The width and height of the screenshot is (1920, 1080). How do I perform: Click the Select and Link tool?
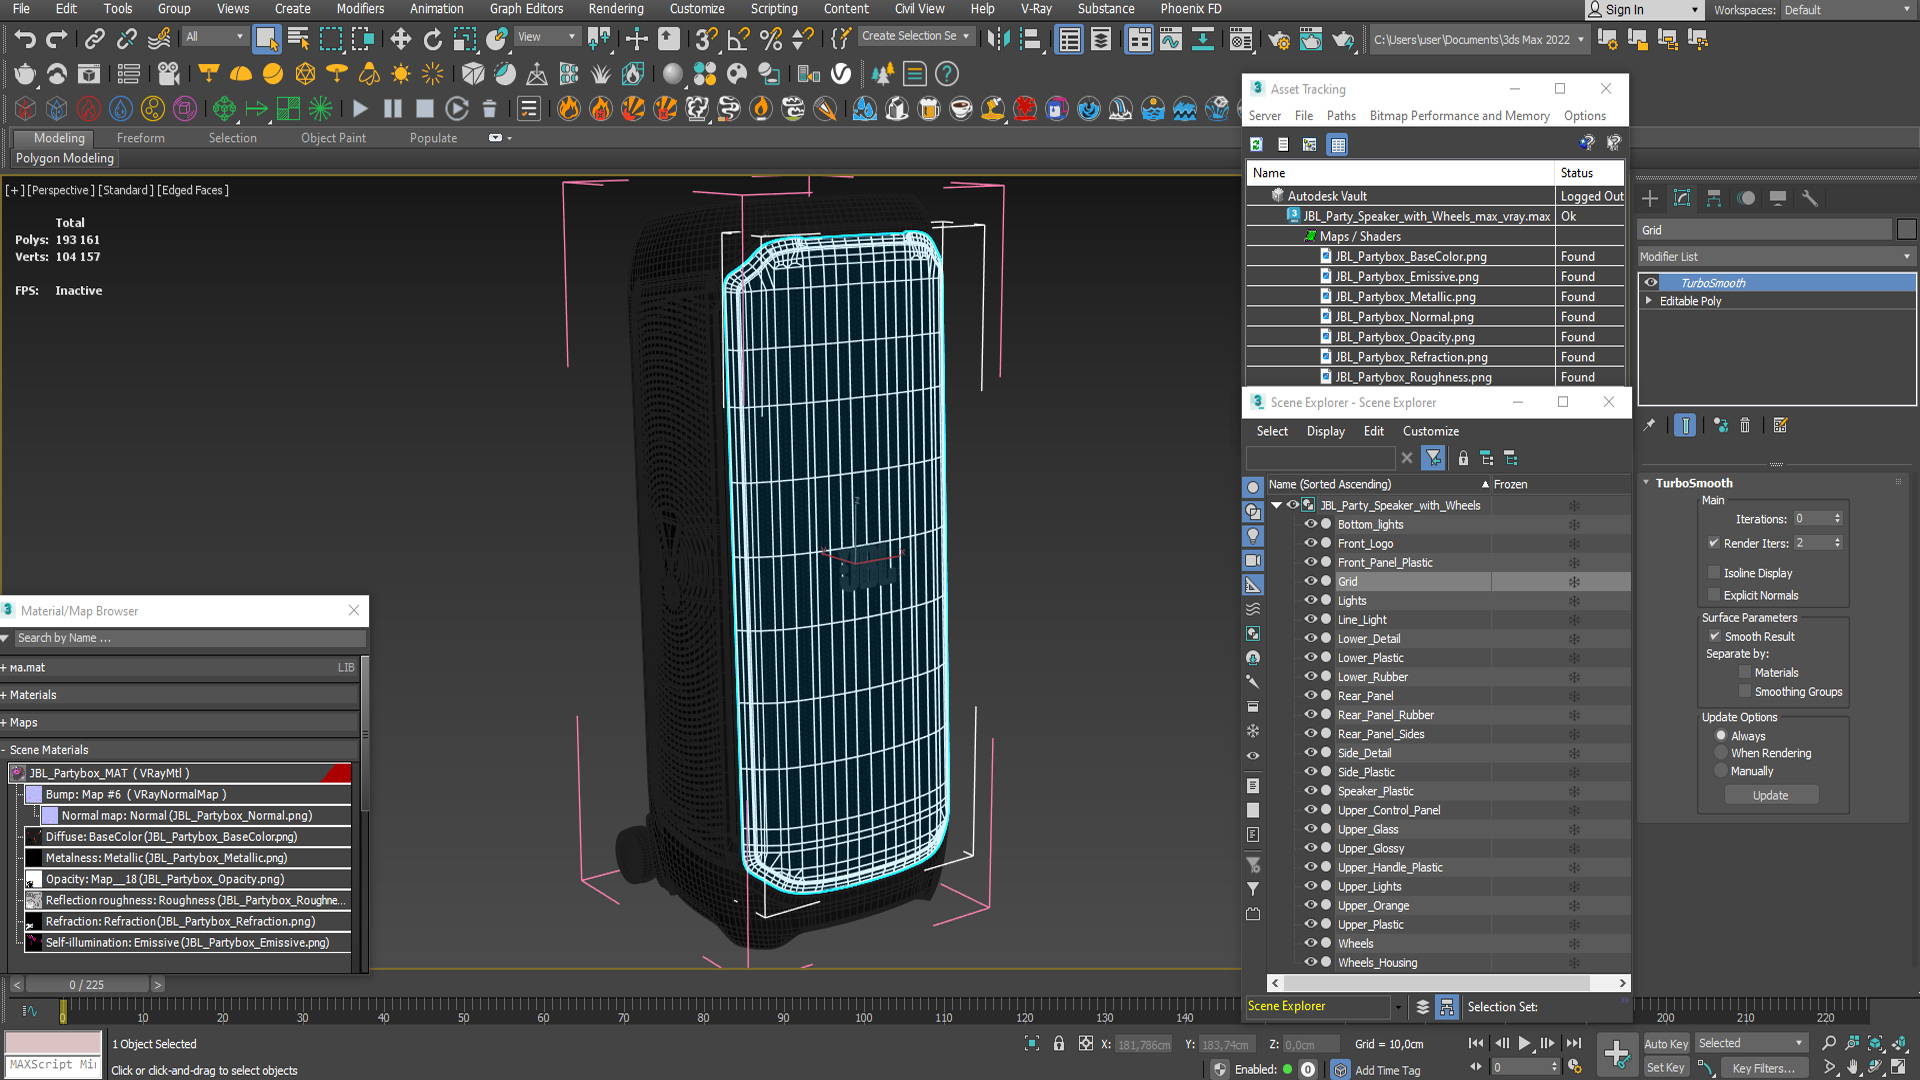(x=94, y=39)
